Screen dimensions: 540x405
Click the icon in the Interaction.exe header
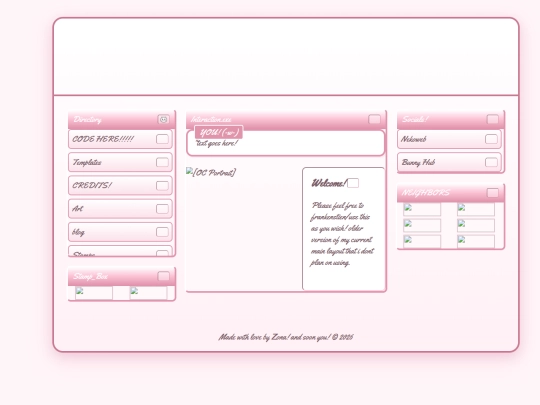[x=374, y=119]
